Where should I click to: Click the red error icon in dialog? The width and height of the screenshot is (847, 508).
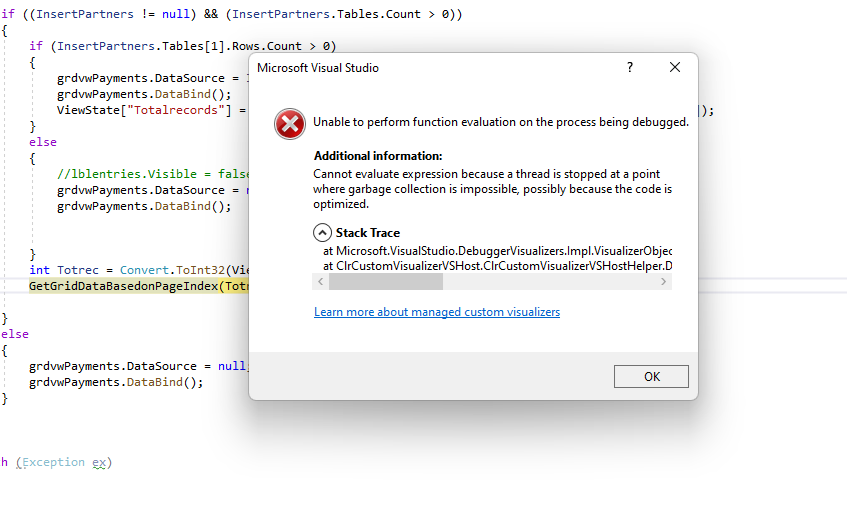pyautogui.click(x=290, y=124)
